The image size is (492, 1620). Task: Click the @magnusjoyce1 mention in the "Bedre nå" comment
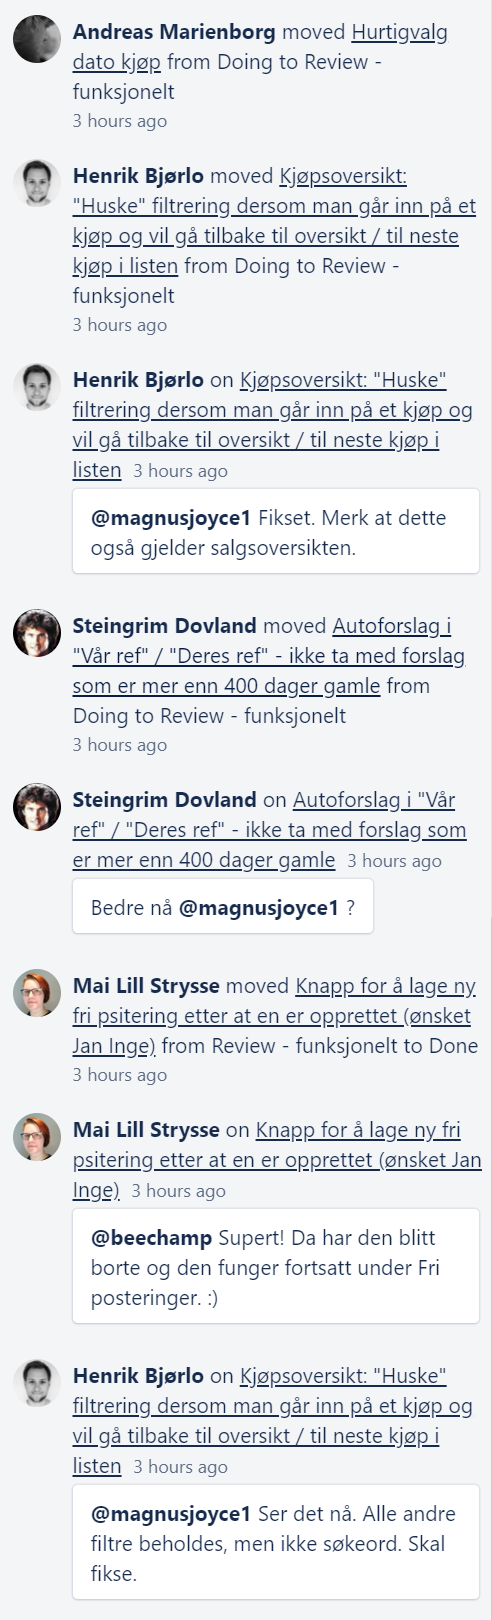pos(259,908)
